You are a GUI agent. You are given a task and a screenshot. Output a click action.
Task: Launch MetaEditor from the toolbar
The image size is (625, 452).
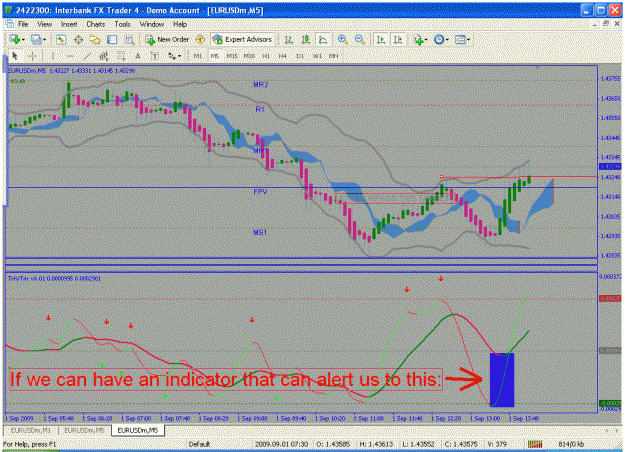(200, 39)
